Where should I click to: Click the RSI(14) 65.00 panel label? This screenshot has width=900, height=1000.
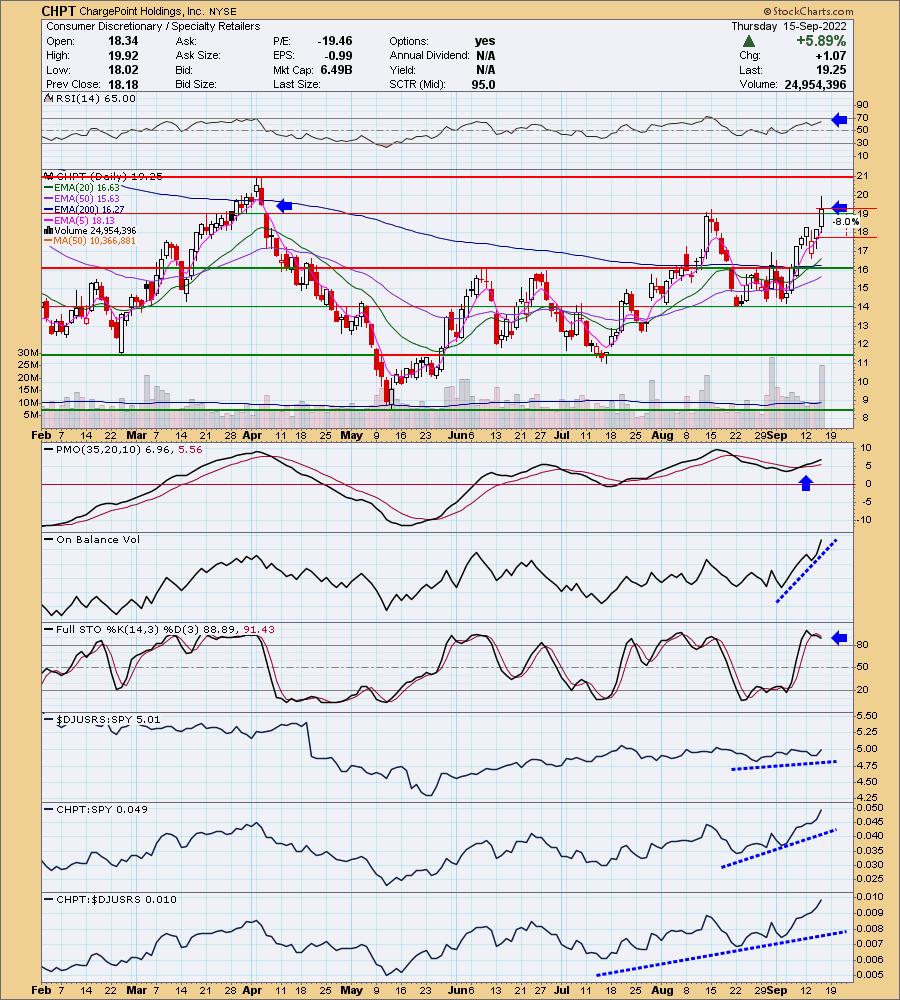pyautogui.click(x=96, y=98)
